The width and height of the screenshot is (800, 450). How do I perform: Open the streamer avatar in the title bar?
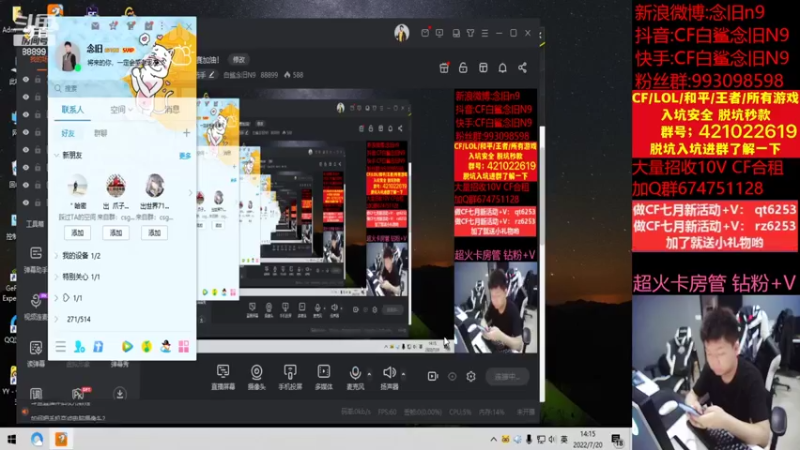402,33
